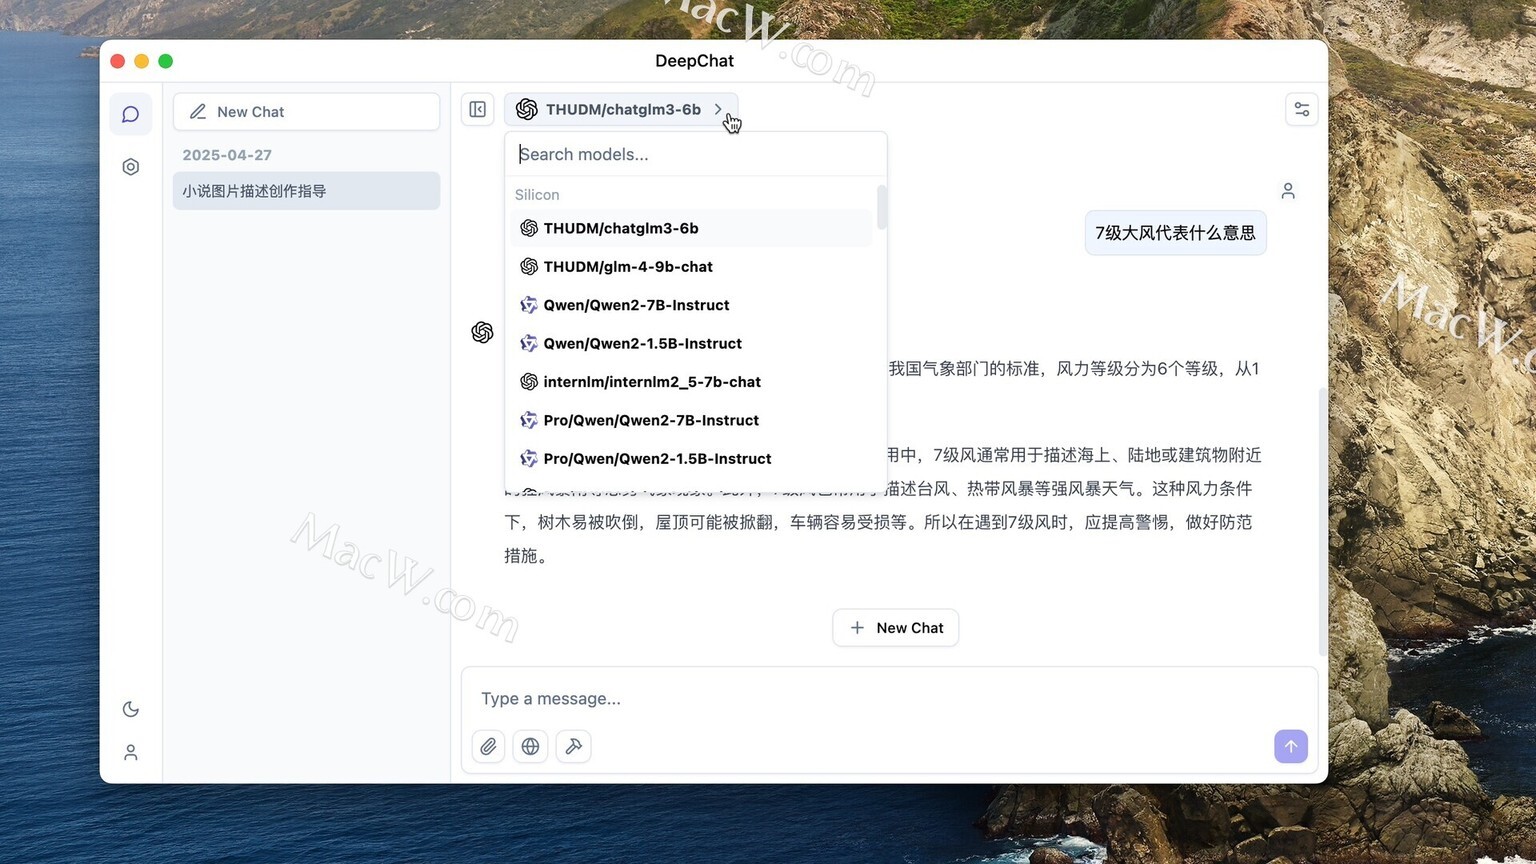
Task: Toggle web search globe icon
Action: point(531,746)
